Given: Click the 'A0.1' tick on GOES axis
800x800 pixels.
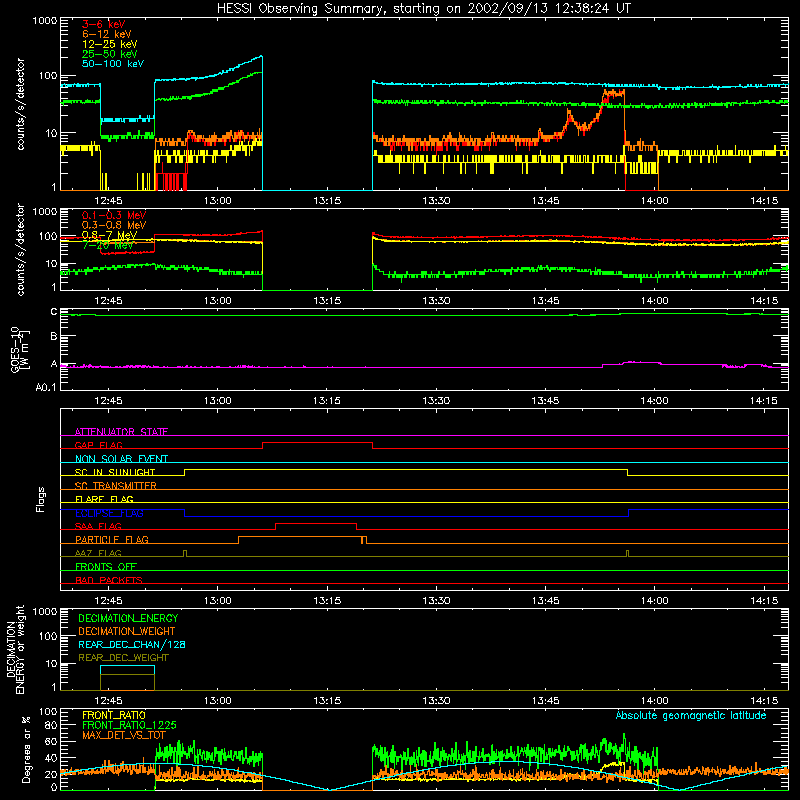Looking at the screenshot, I should [x=45, y=388].
